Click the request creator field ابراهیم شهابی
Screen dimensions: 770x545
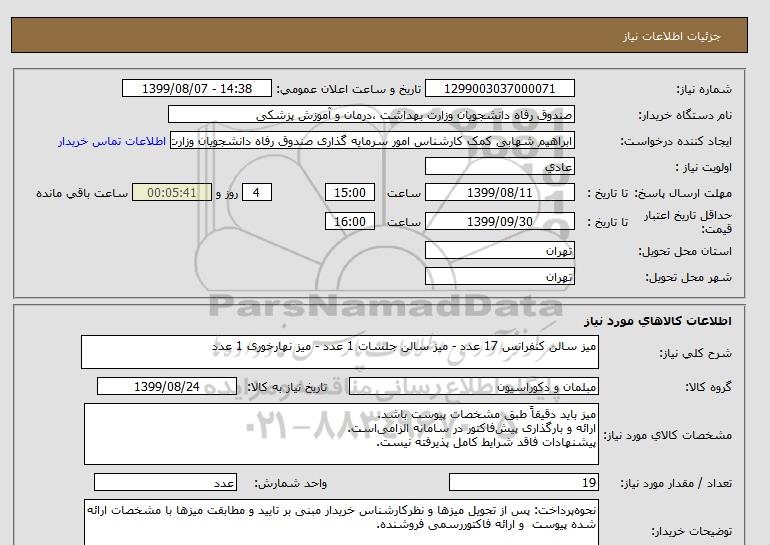tap(372, 140)
